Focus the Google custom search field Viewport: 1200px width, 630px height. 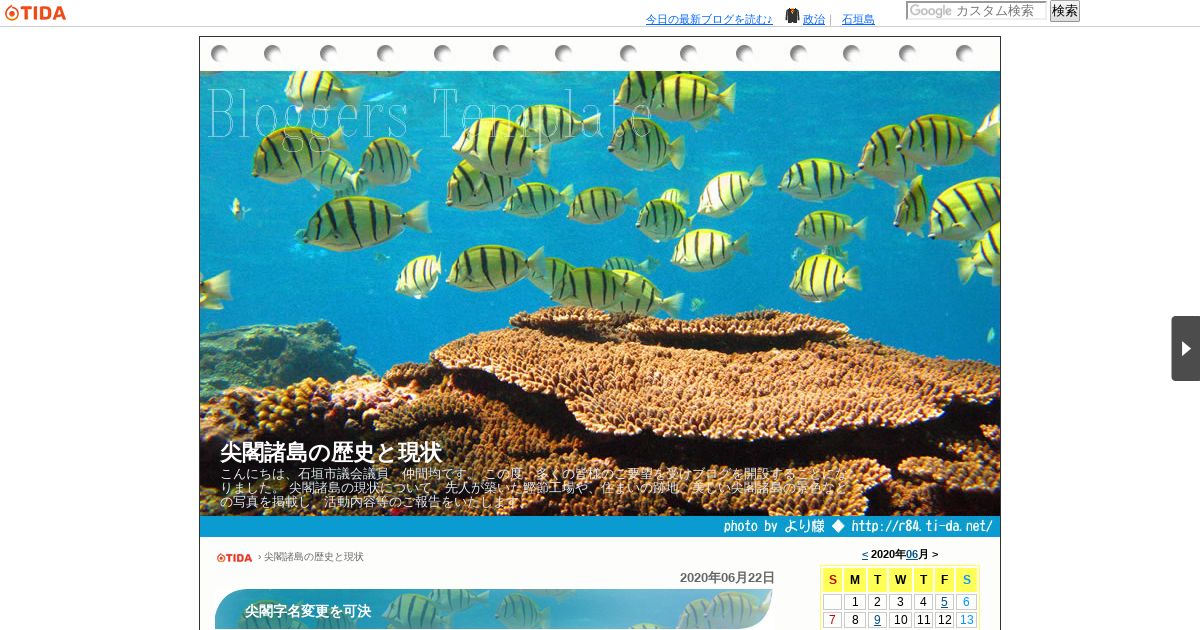tap(976, 11)
